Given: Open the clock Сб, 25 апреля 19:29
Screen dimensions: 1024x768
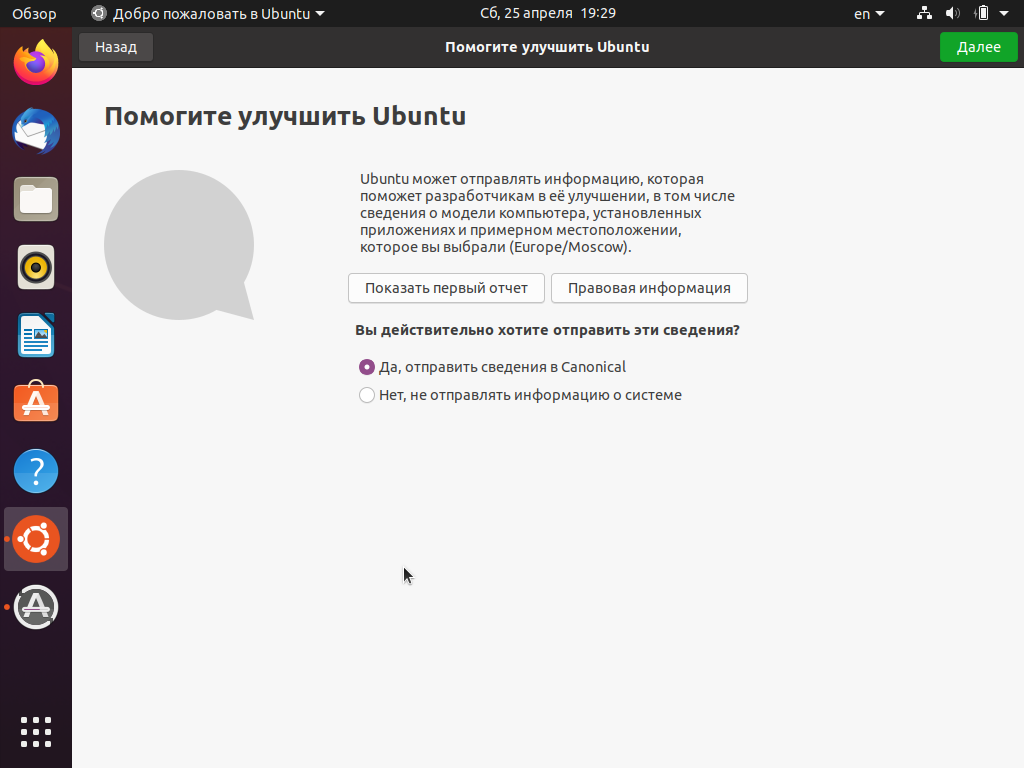Looking at the screenshot, I should pos(547,13).
